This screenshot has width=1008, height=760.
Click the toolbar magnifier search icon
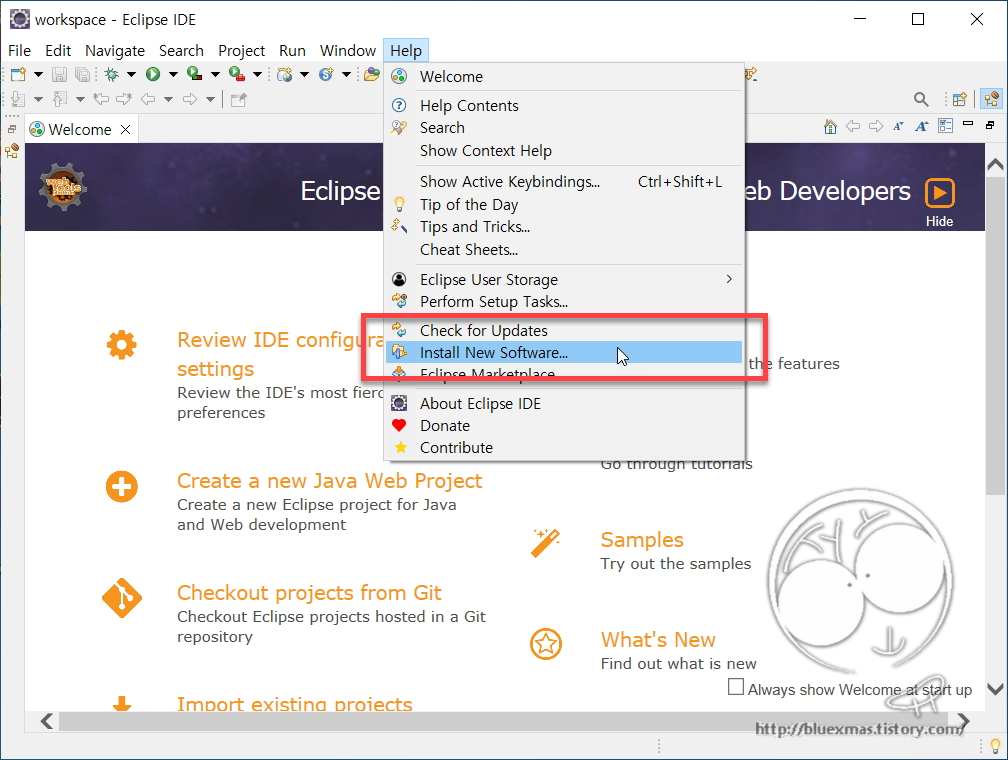[921, 100]
